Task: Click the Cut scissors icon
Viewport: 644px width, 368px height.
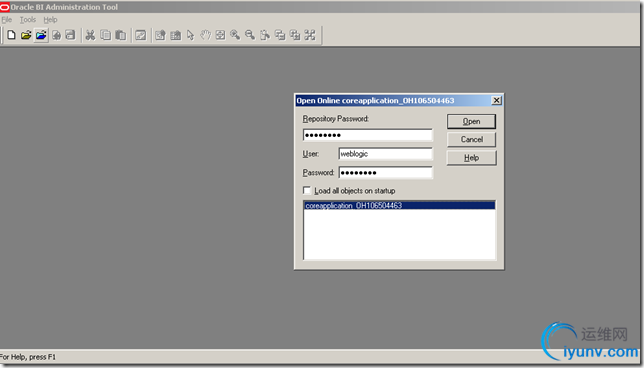Action: point(90,35)
